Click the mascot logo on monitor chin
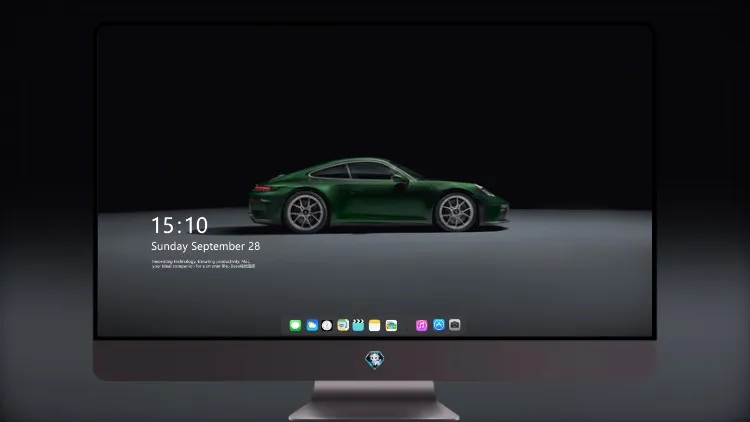 pyautogui.click(x=375, y=360)
